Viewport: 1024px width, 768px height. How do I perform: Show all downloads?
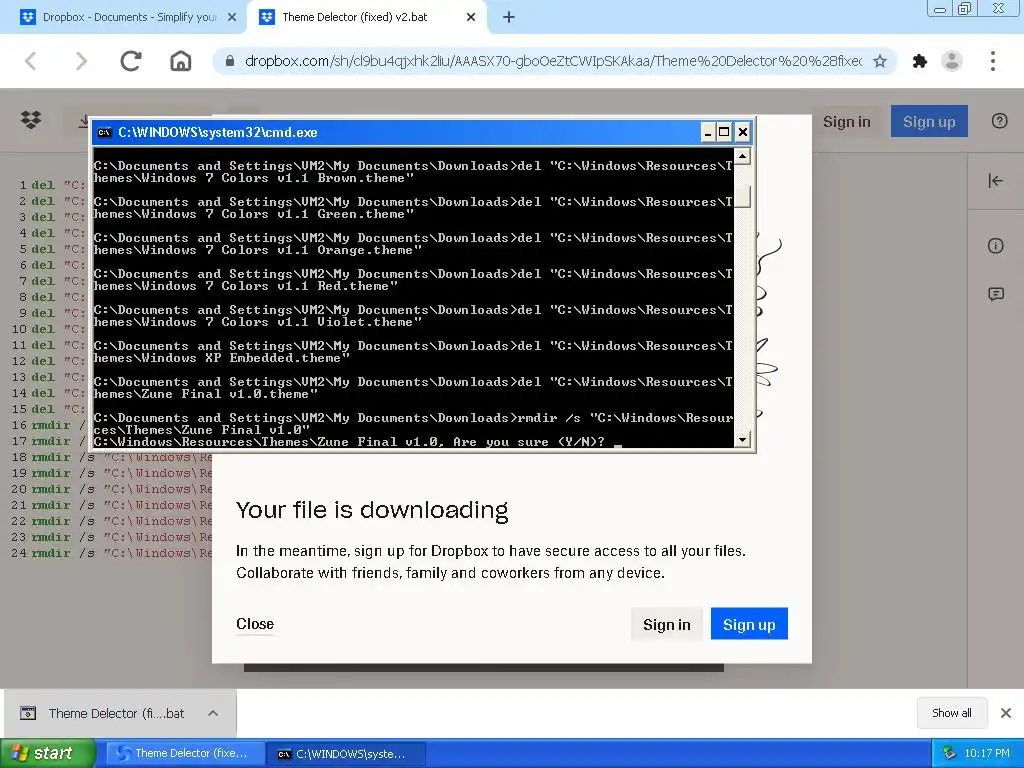[x=952, y=713]
